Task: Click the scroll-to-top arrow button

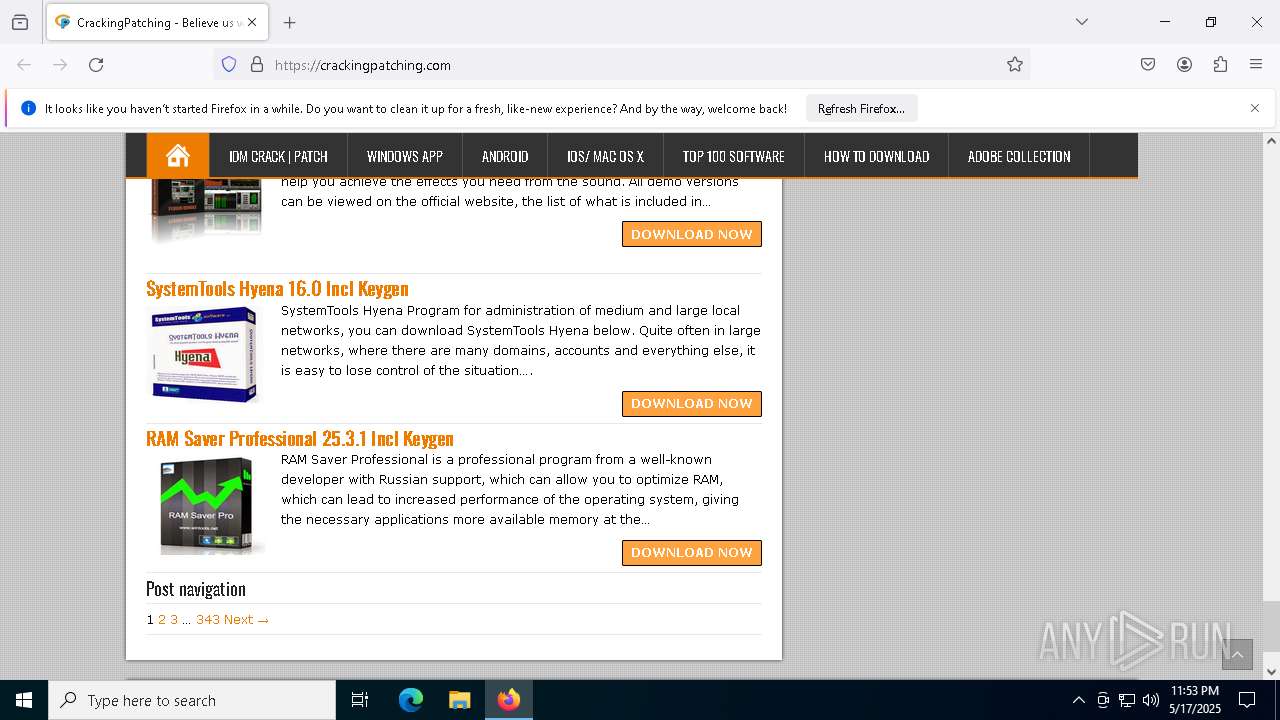Action: [x=1237, y=654]
